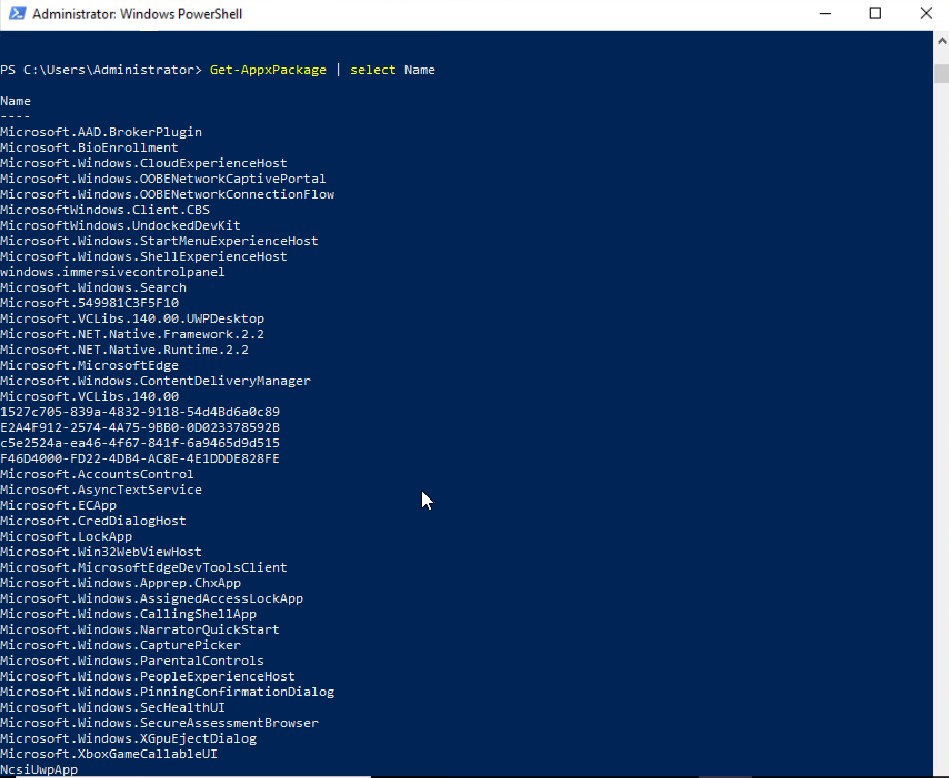The height and width of the screenshot is (778, 949).
Task: Click 'Microsoft.AsyncTextService' line
Action: pos(101,490)
